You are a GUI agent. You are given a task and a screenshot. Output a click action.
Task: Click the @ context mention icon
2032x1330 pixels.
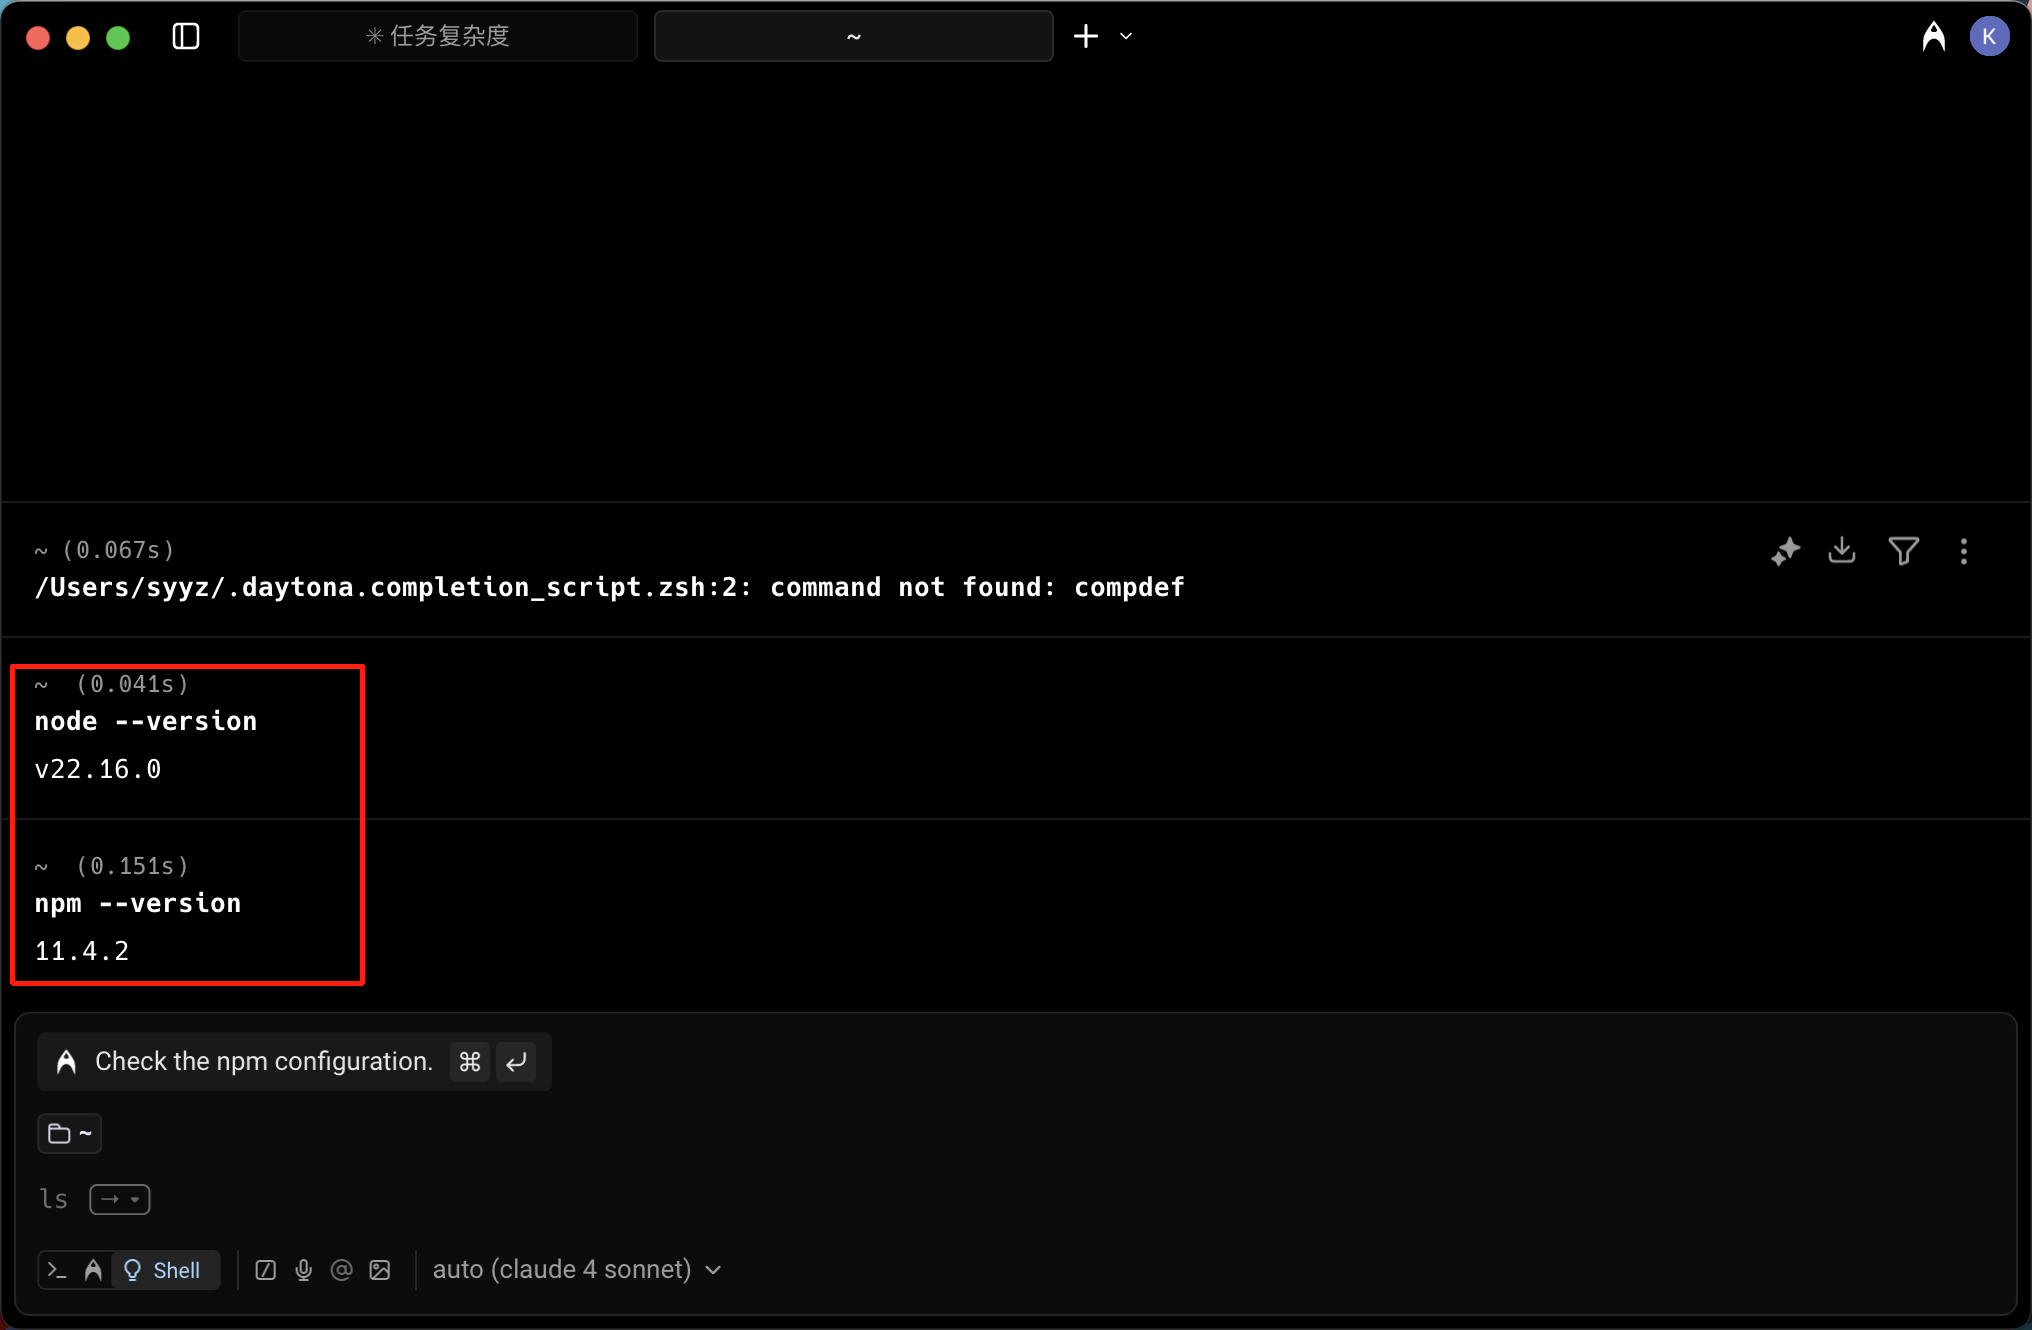pos(341,1270)
